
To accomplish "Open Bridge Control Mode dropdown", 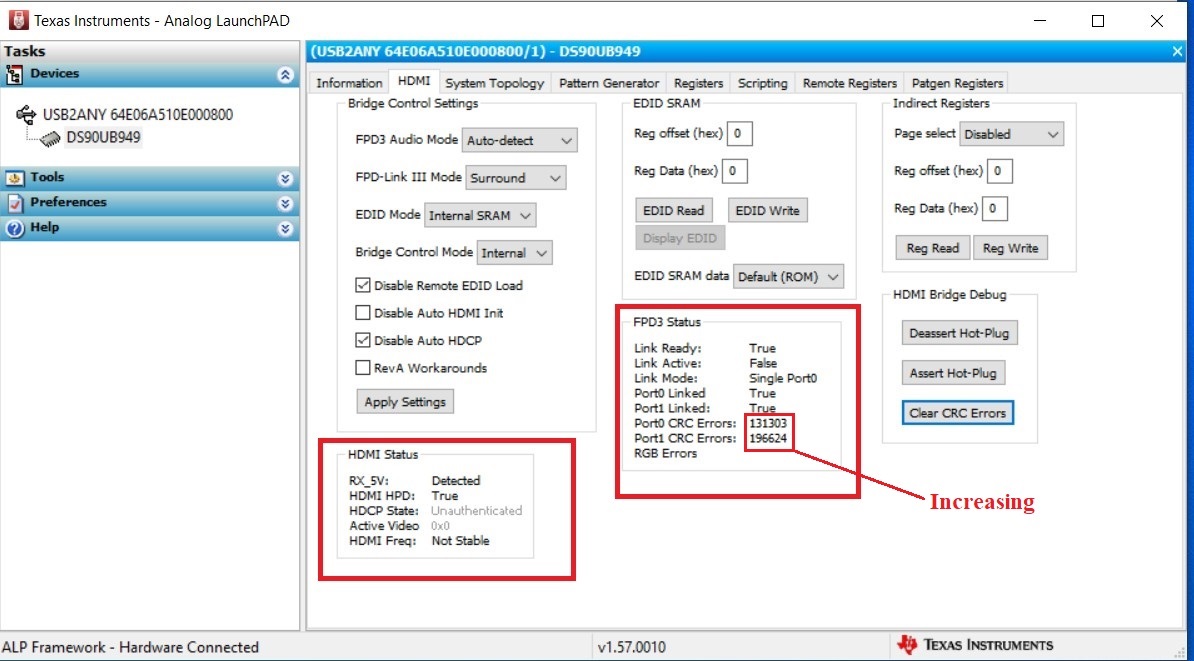I will coord(514,253).
